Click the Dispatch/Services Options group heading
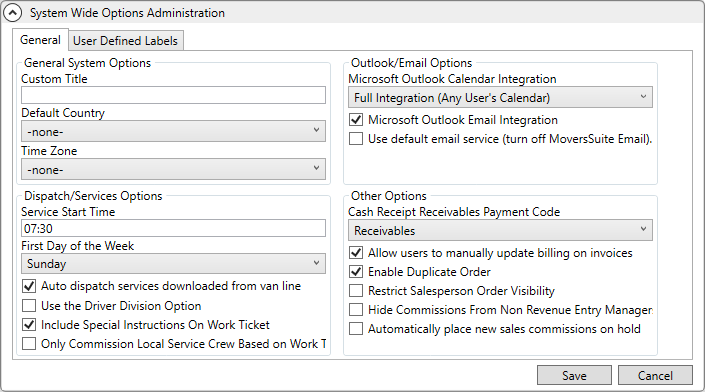This screenshot has width=705, height=392. pos(93,196)
